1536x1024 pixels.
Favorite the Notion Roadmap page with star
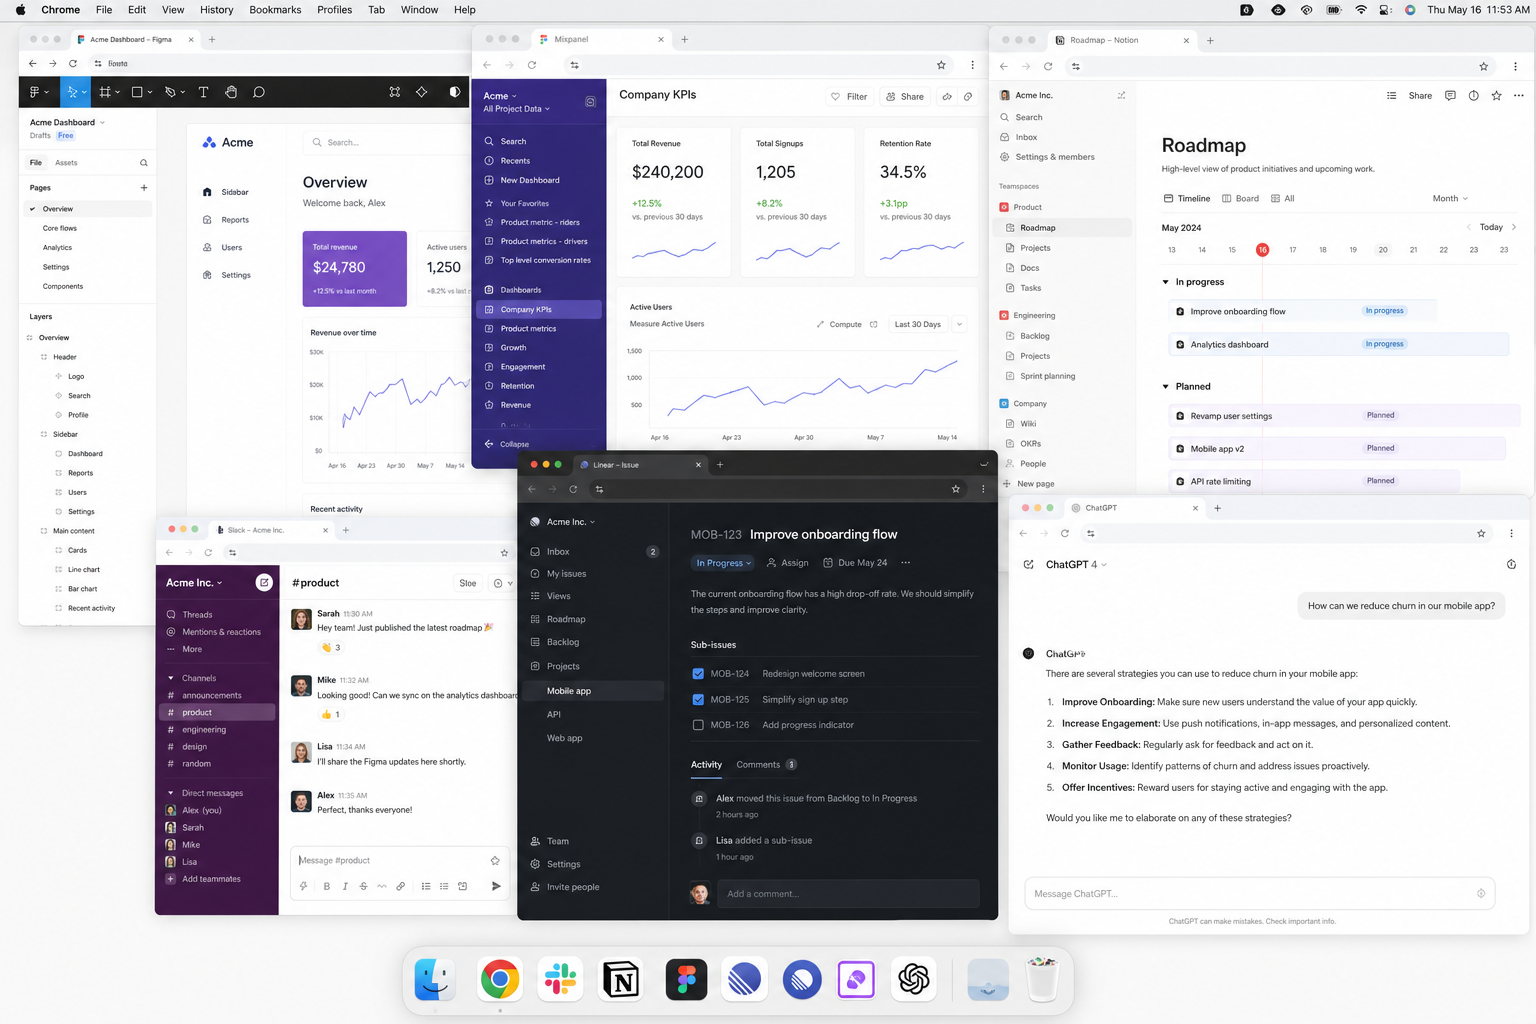coord(1496,96)
